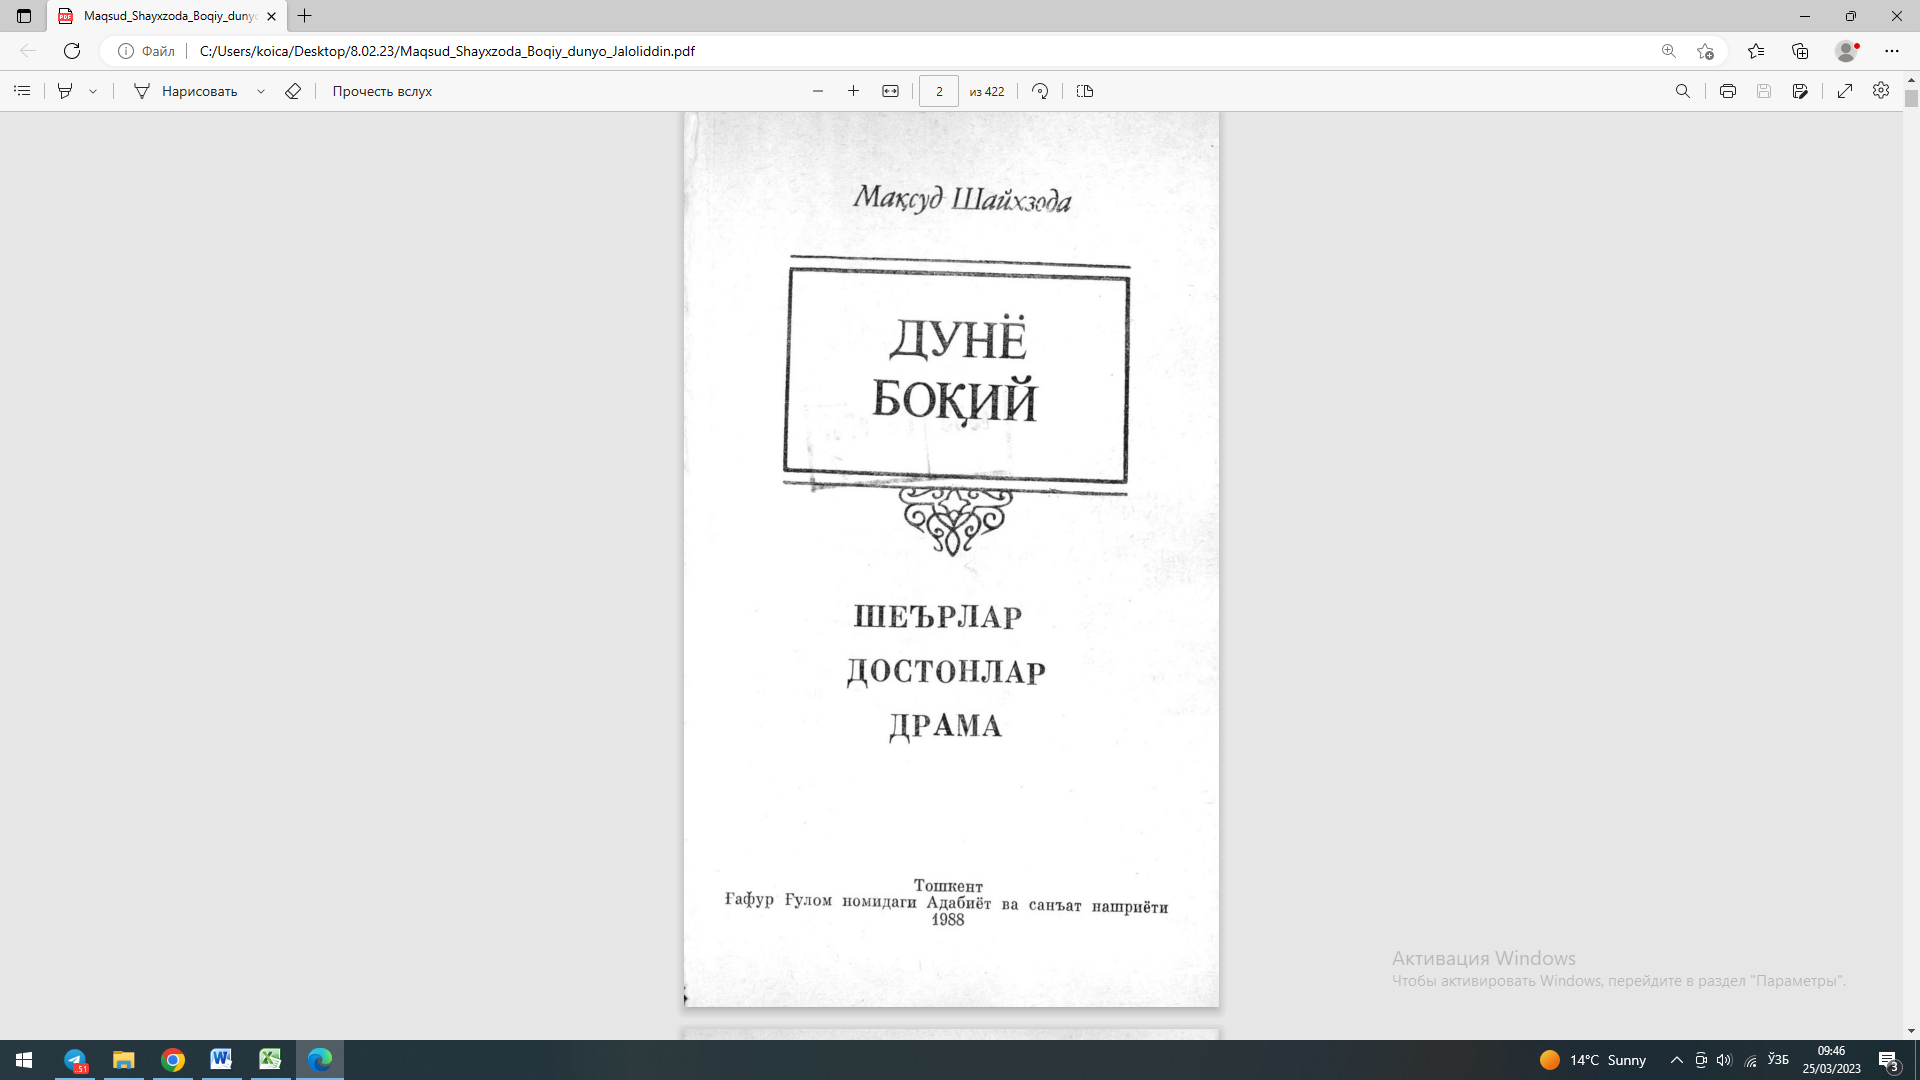The image size is (1920, 1080).
Task: Open Telegram from the taskbar
Action: pyautogui.click(x=76, y=1060)
